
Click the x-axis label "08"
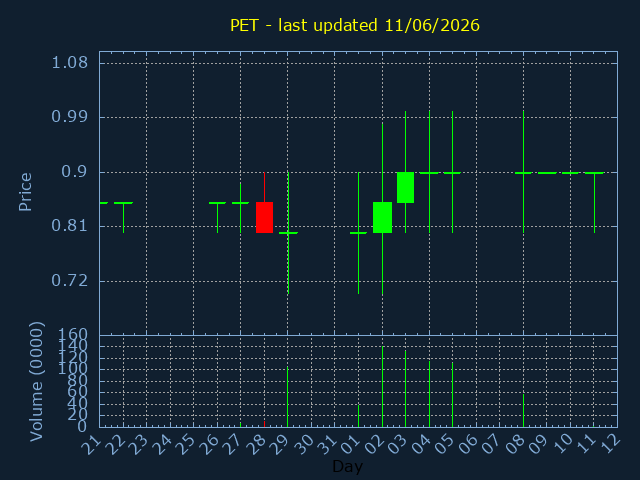pos(516,445)
